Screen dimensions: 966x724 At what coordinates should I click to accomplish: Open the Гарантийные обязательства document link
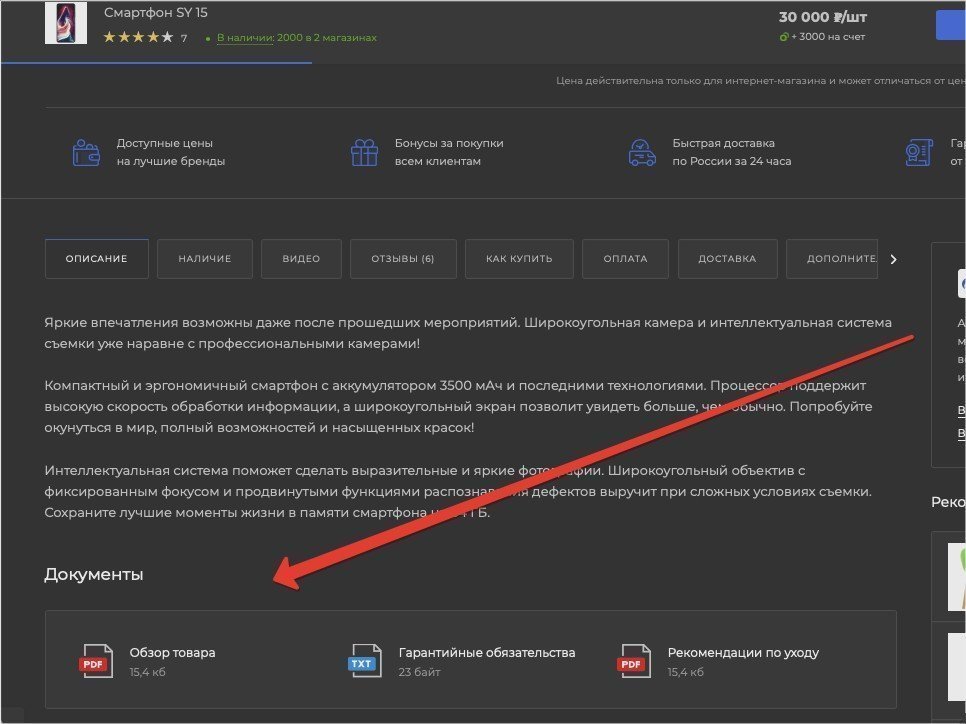click(x=486, y=652)
